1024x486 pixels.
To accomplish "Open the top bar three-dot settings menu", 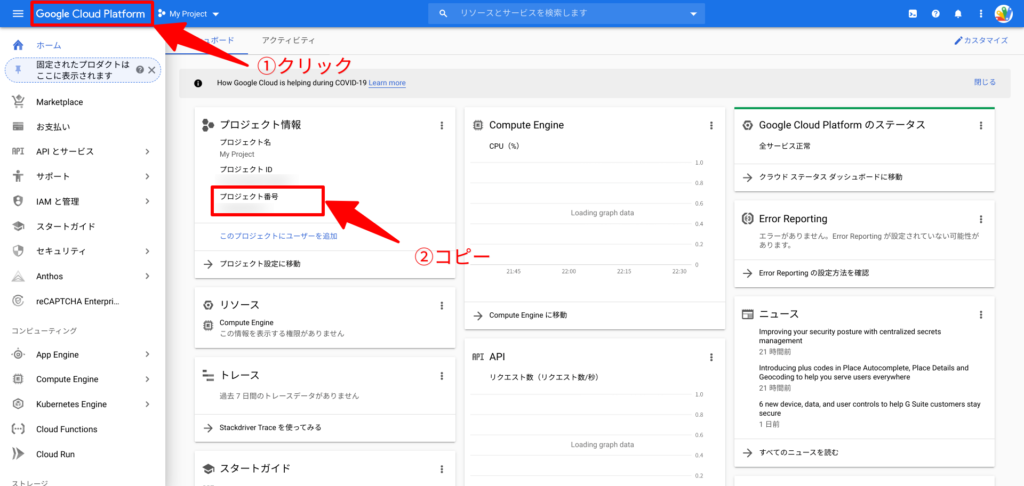I will tap(980, 13).
